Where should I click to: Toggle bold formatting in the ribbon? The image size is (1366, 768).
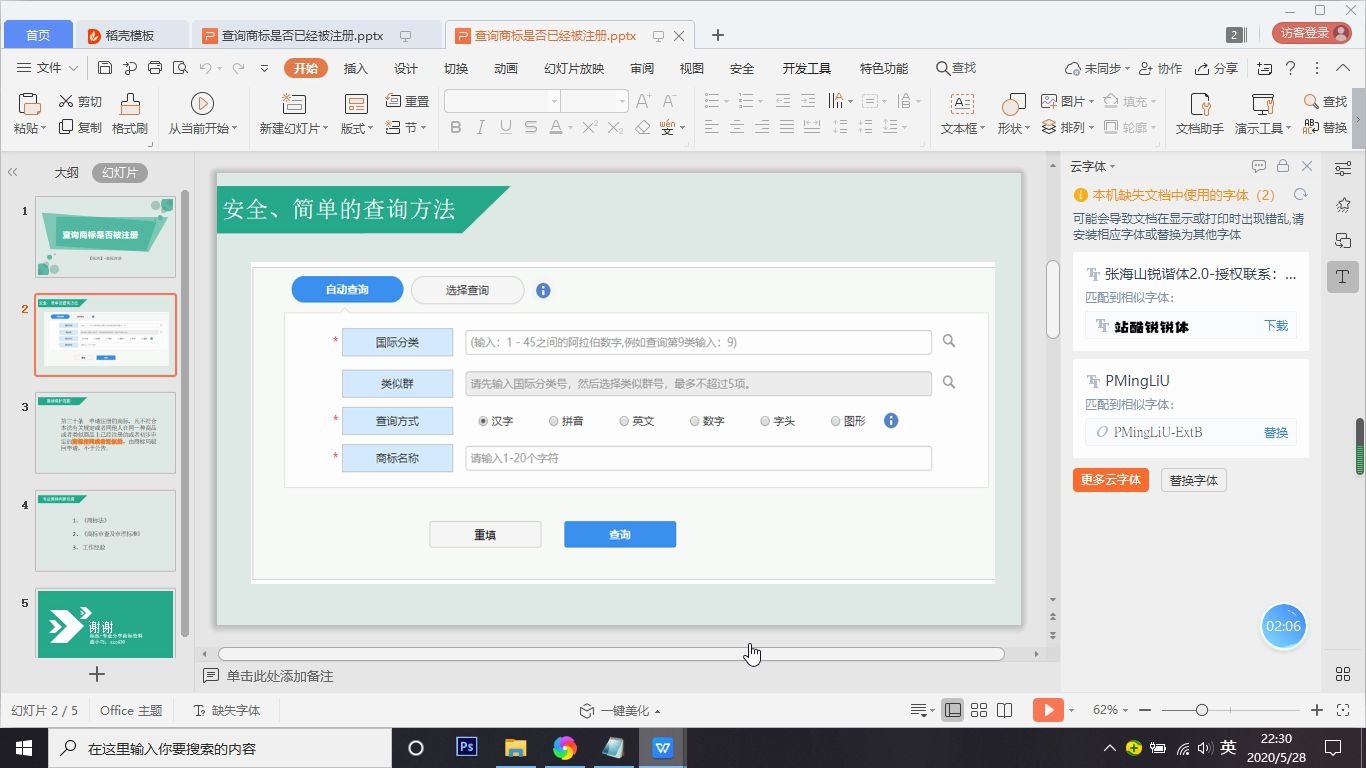coord(455,128)
